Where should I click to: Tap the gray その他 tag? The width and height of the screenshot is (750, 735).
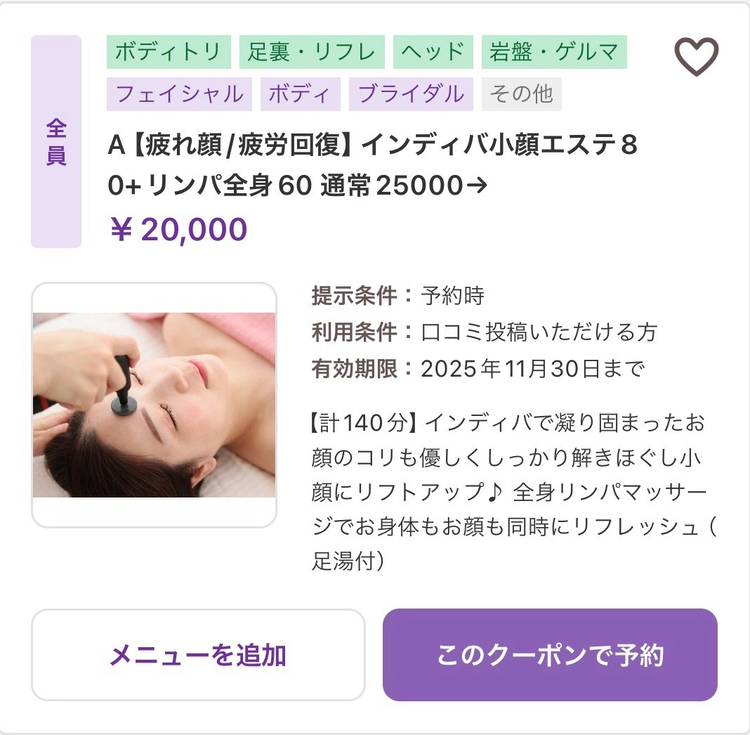[521, 94]
